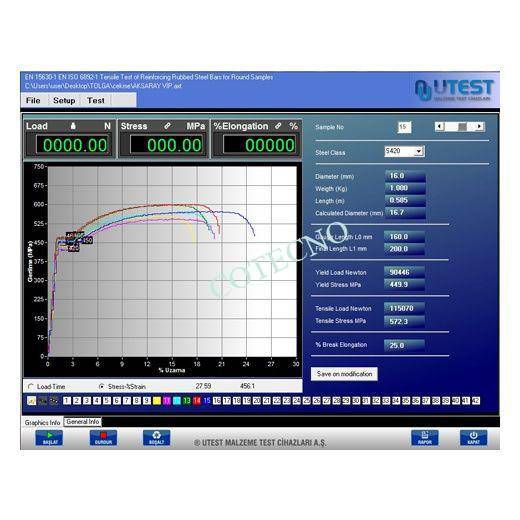Open the Setup menu
The height and width of the screenshot is (520, 520).
point(64,100)
